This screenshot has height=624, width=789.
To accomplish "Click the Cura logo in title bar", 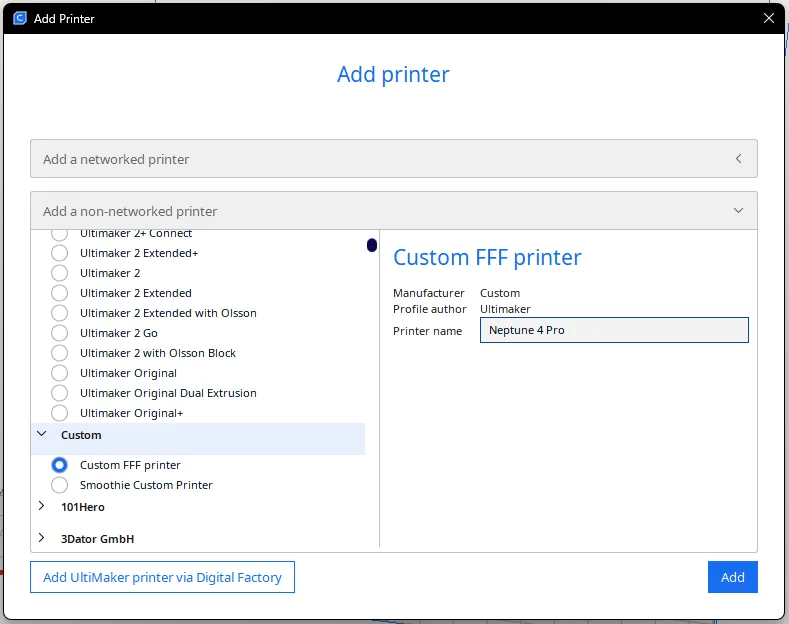I will point(20,19).
